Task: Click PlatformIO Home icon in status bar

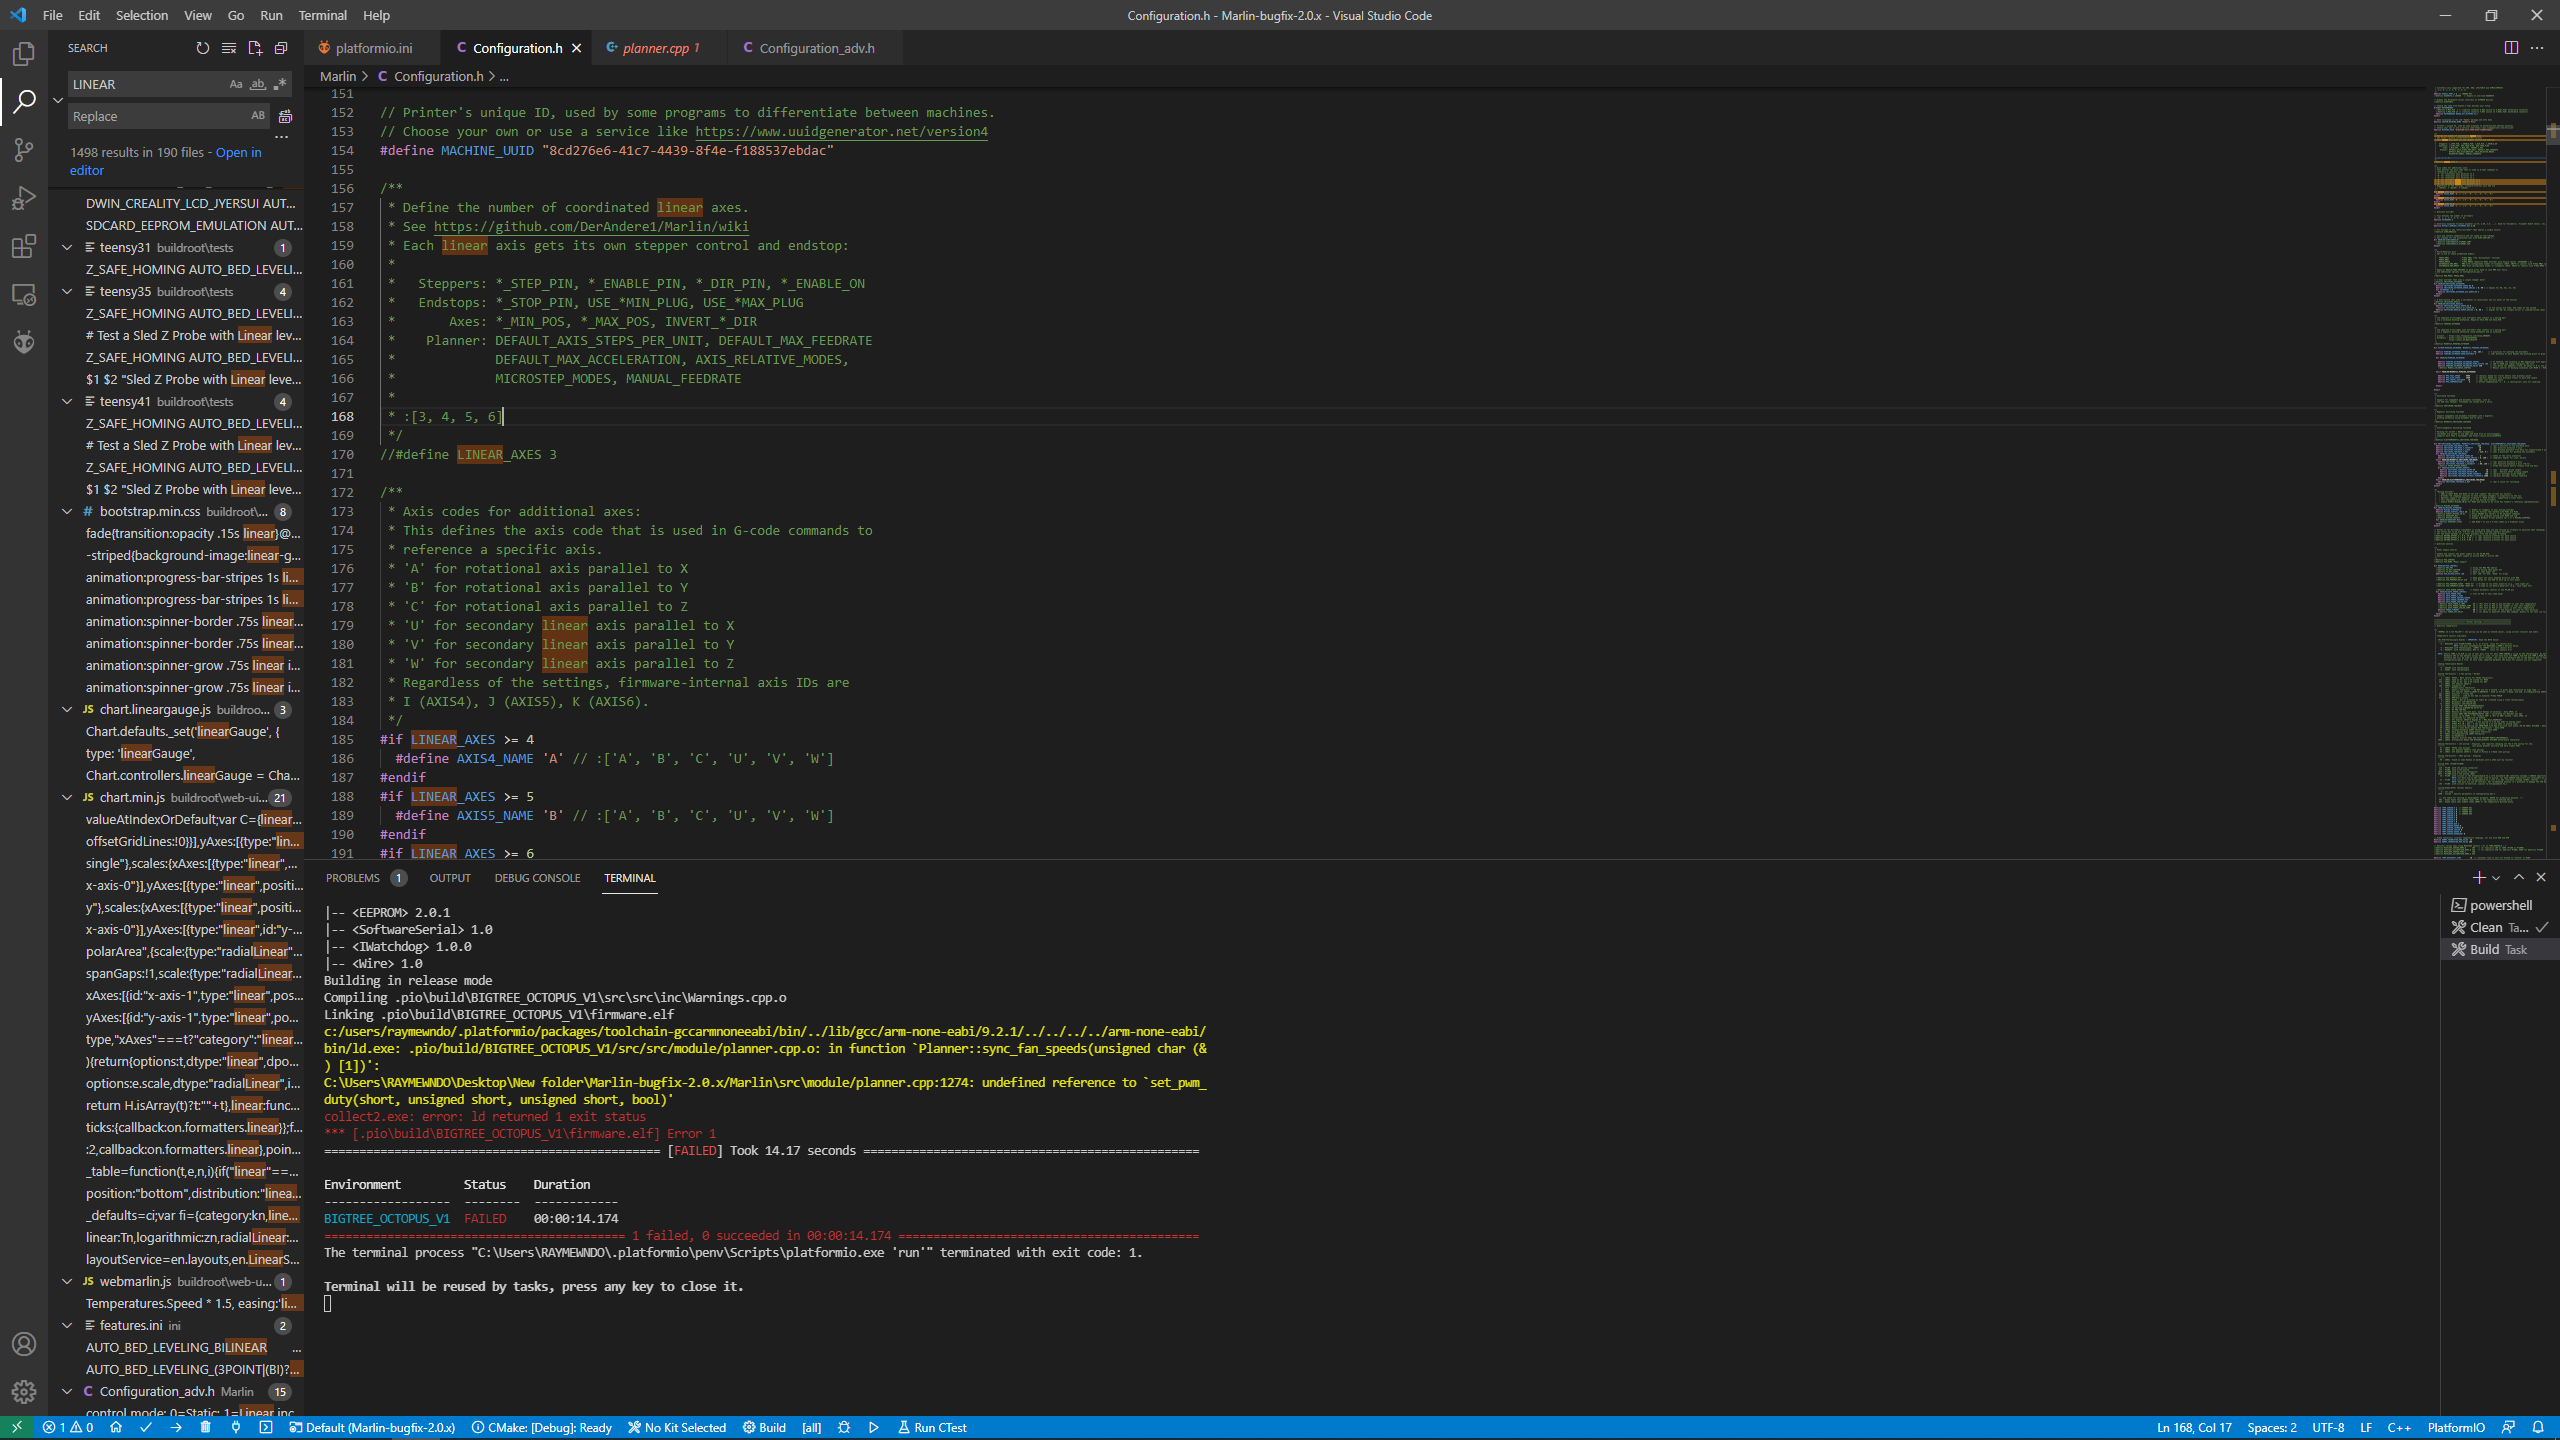Action: 116,1427
